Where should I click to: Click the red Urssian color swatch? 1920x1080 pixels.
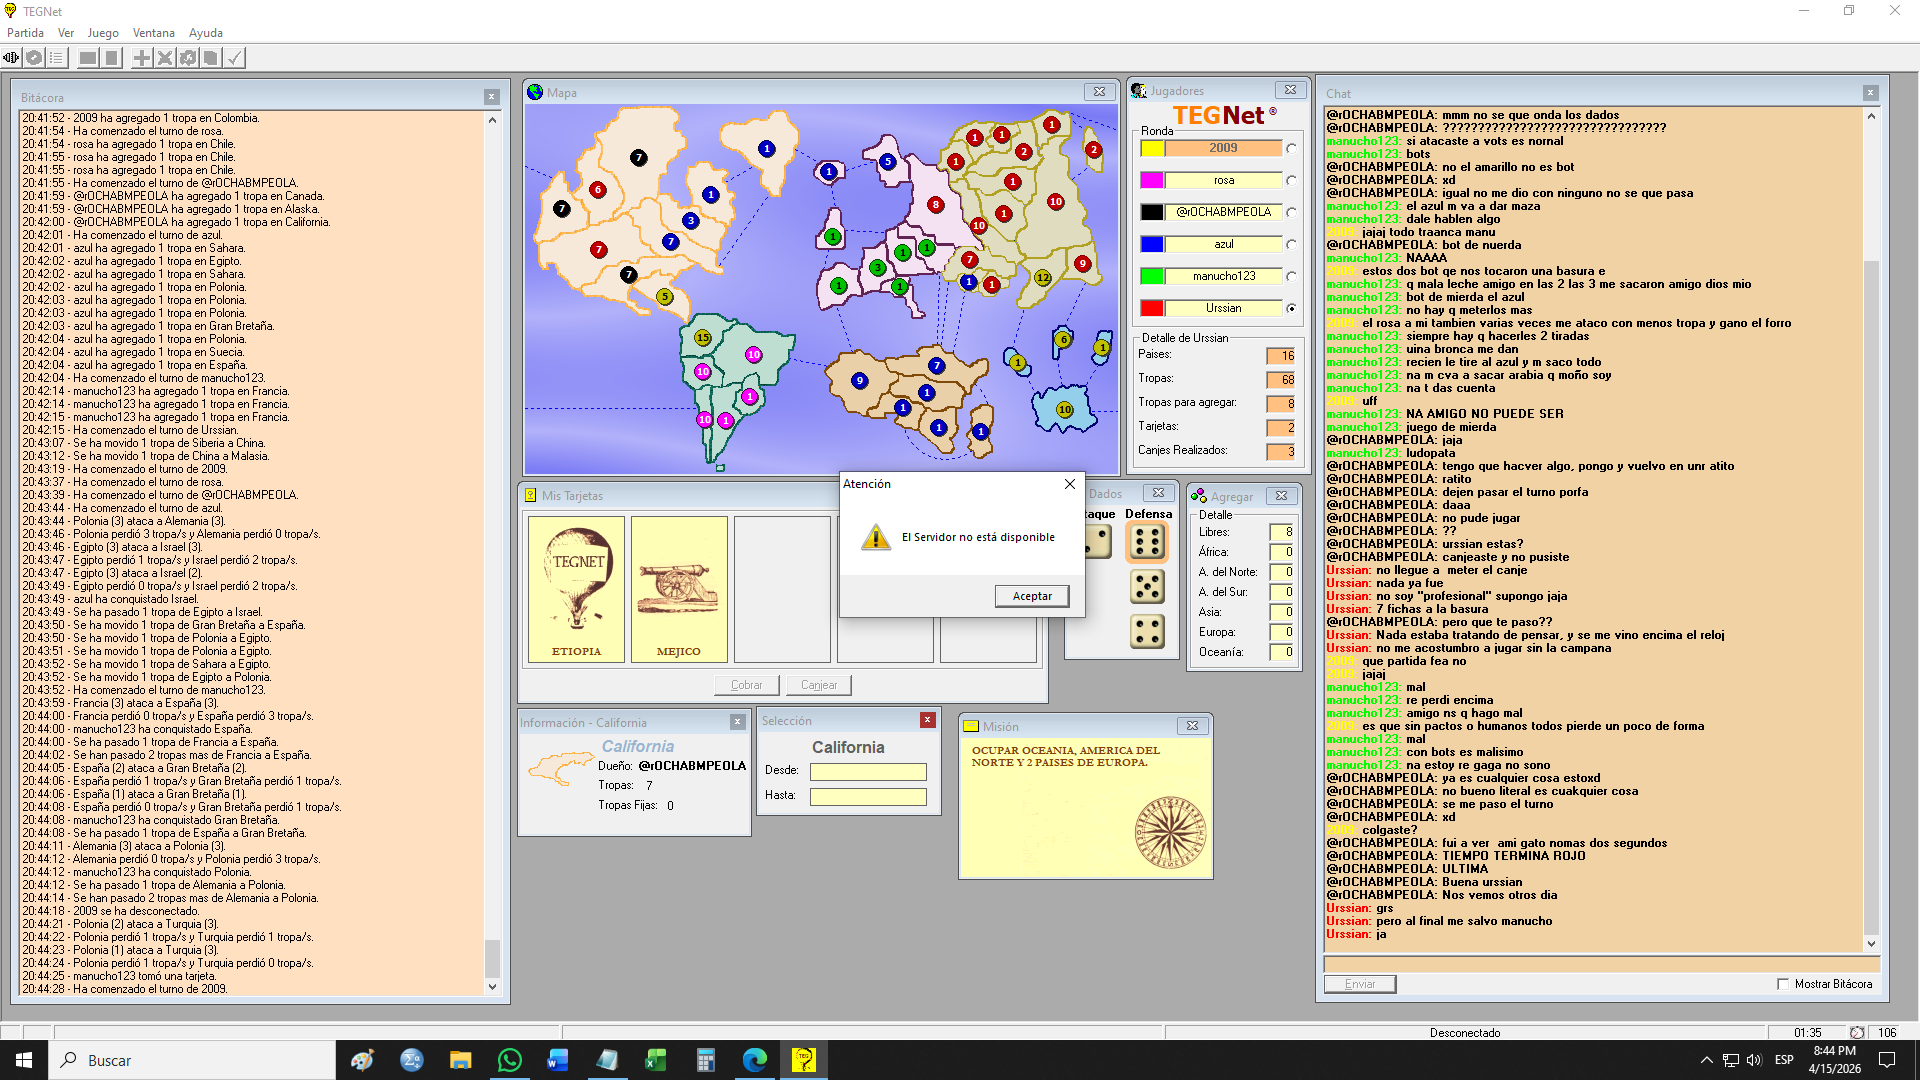coord(1152,309)
